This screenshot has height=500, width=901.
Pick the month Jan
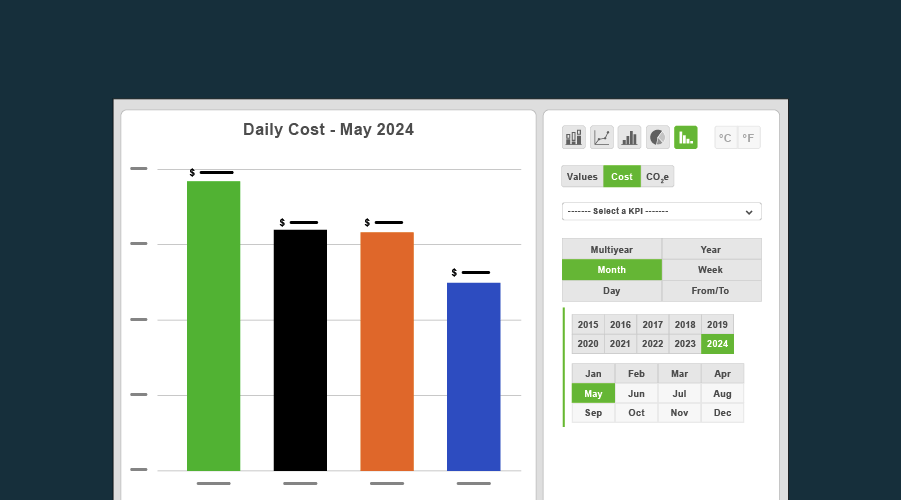pos(594,374)
